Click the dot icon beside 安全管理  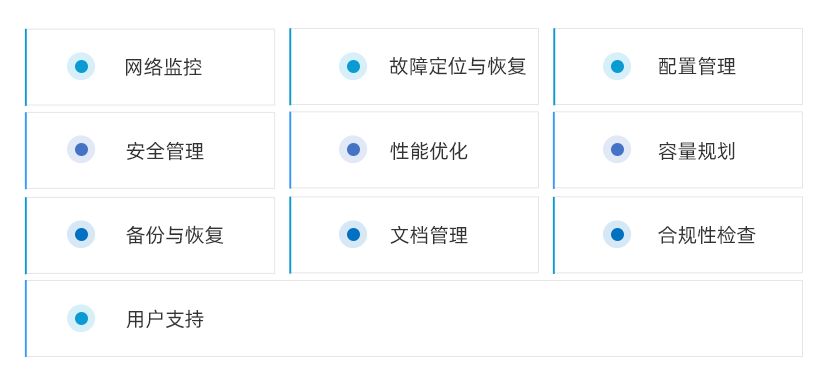(x=81, y=149)
